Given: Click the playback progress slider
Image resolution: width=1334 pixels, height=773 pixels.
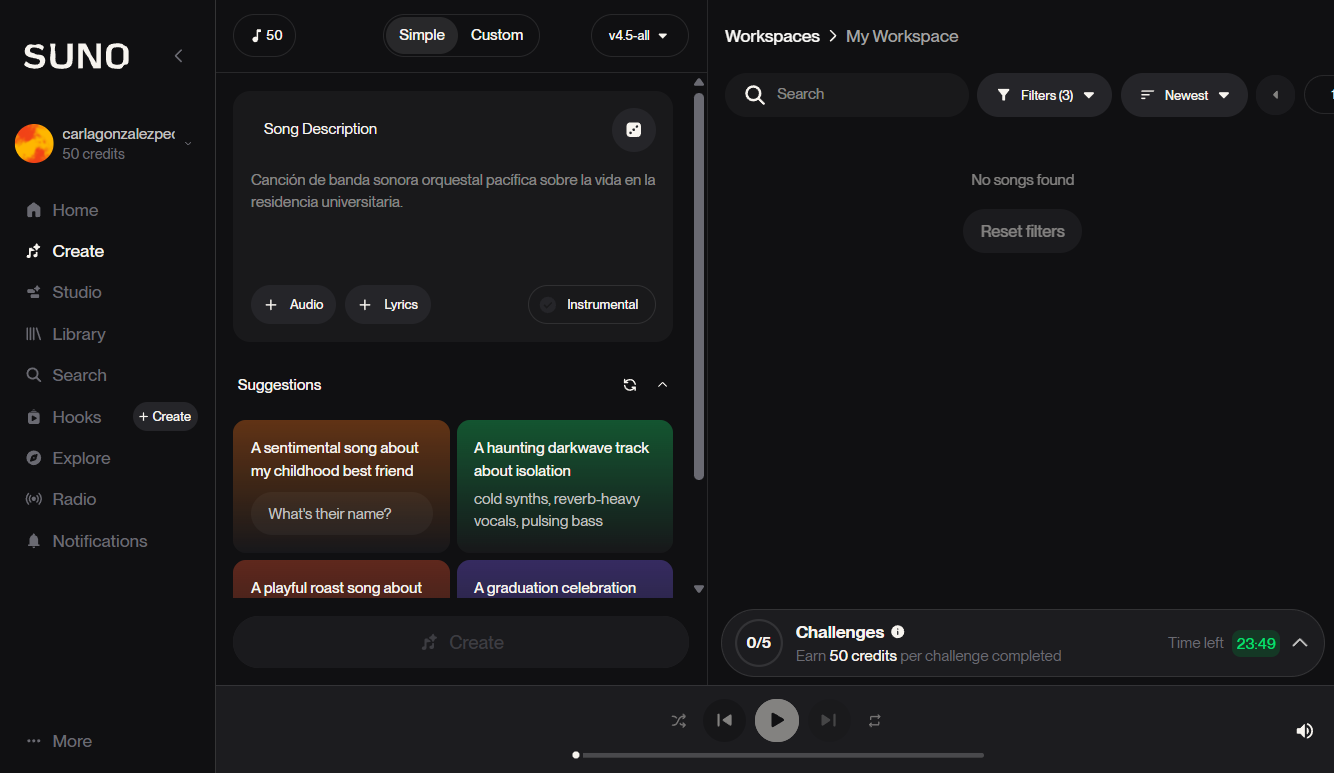Looking at the screenshot, I should pyautogui.click(x=780, y=755).
